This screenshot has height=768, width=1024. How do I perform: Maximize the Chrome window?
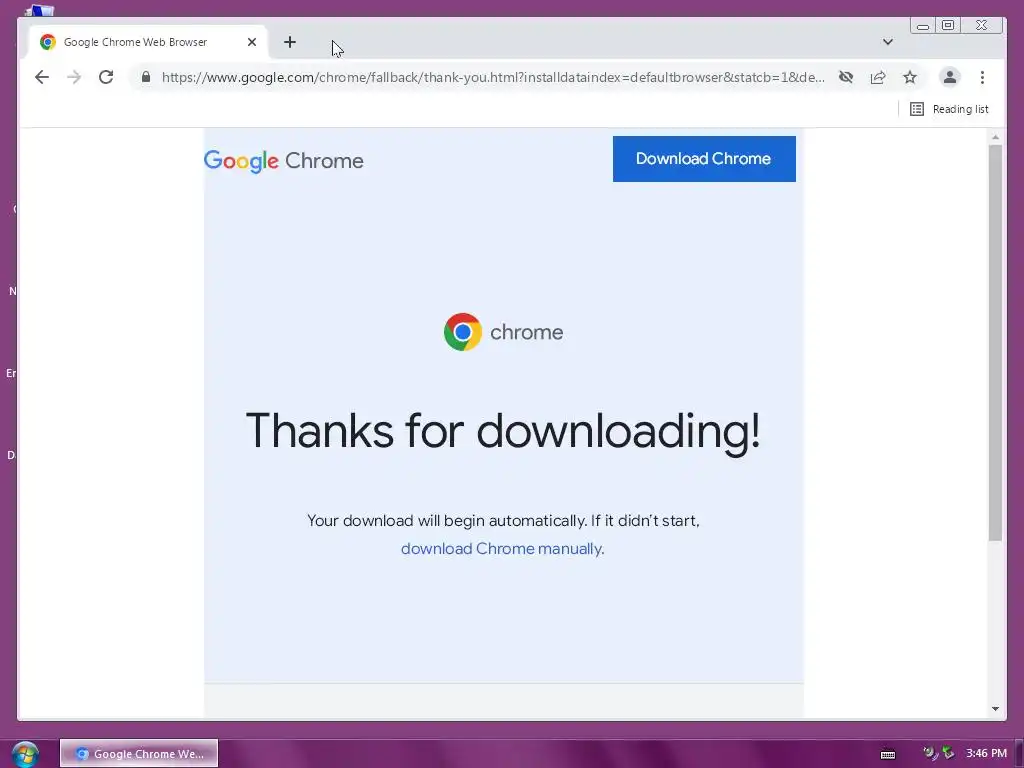(x=948, y=25)
